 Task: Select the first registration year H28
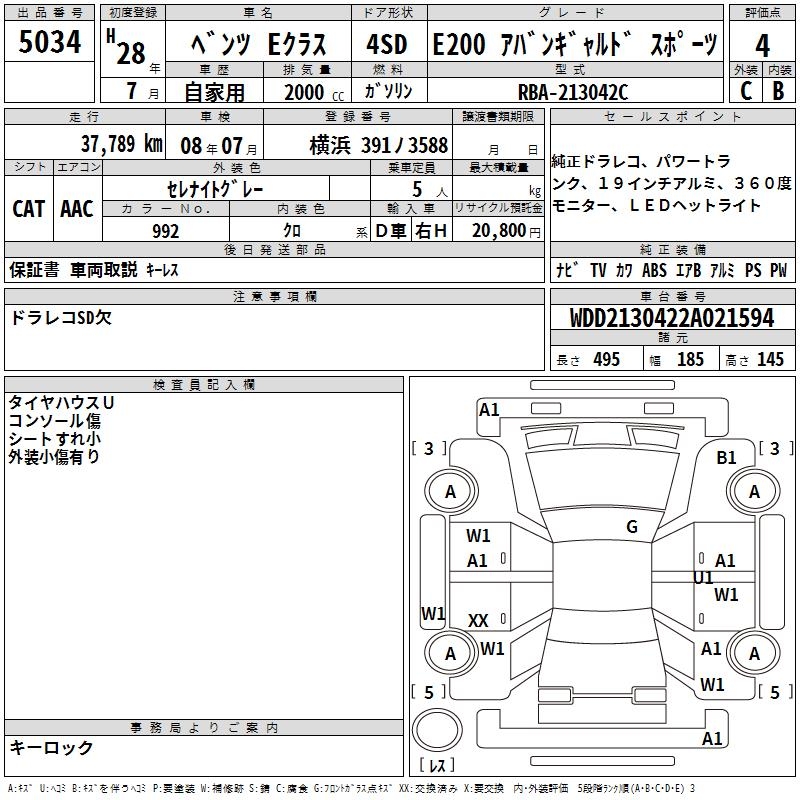(x=127, y=48)
